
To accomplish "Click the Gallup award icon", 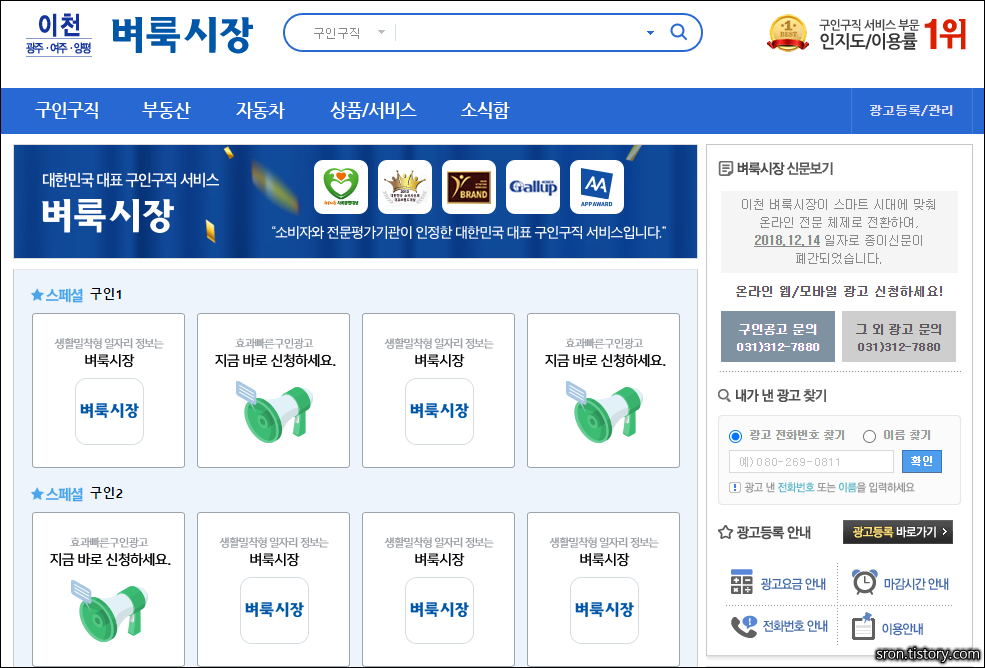I will click(533, 187).
